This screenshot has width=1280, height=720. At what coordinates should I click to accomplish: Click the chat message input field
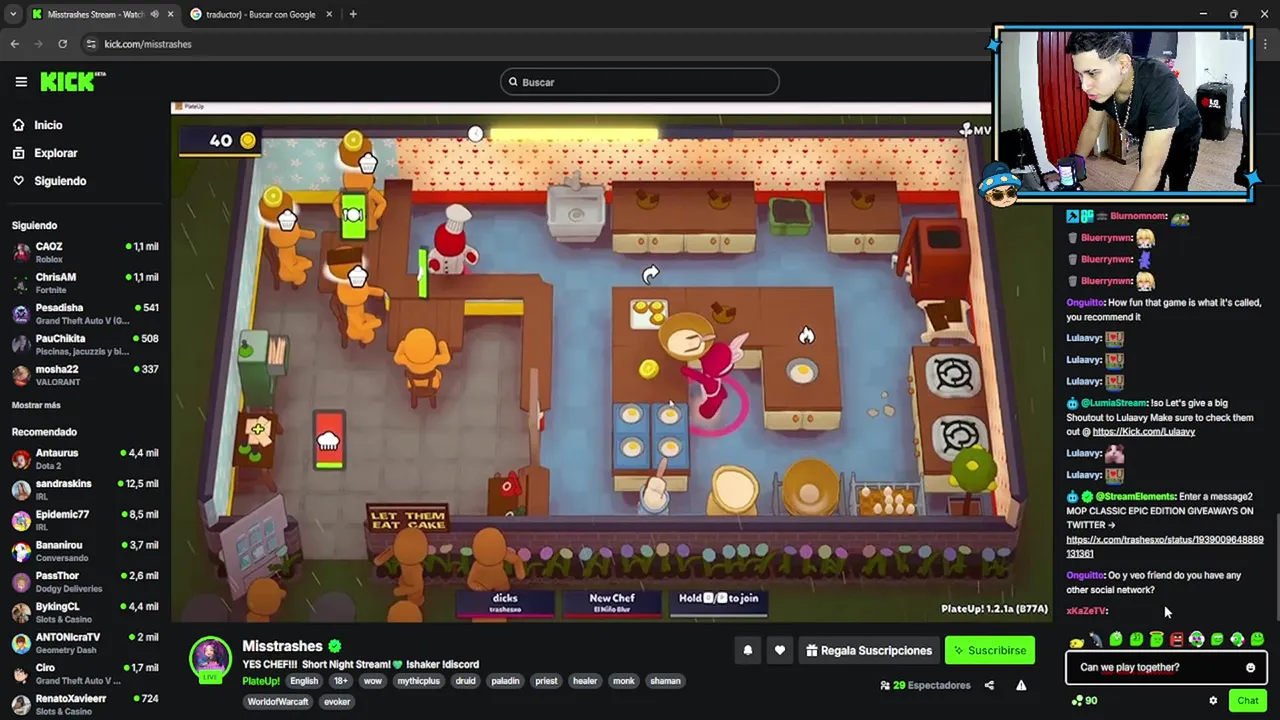tap(1155, 667)
